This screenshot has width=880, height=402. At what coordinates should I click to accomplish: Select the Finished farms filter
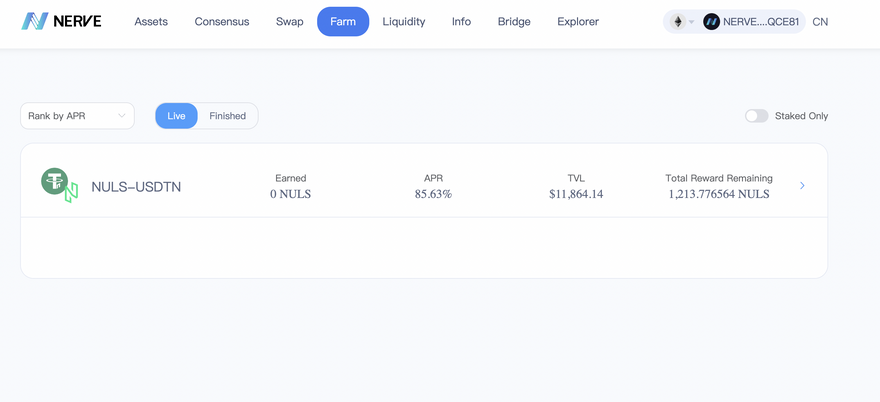227,116
